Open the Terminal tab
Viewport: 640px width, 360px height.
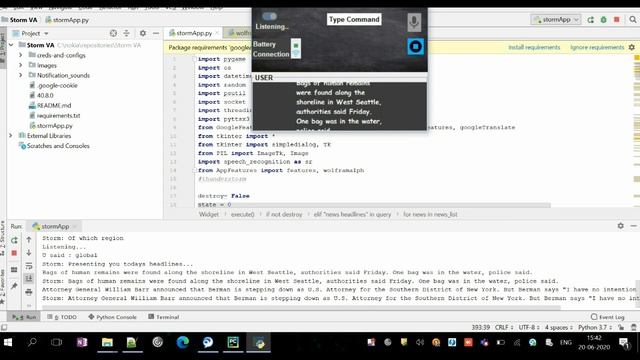164,317
